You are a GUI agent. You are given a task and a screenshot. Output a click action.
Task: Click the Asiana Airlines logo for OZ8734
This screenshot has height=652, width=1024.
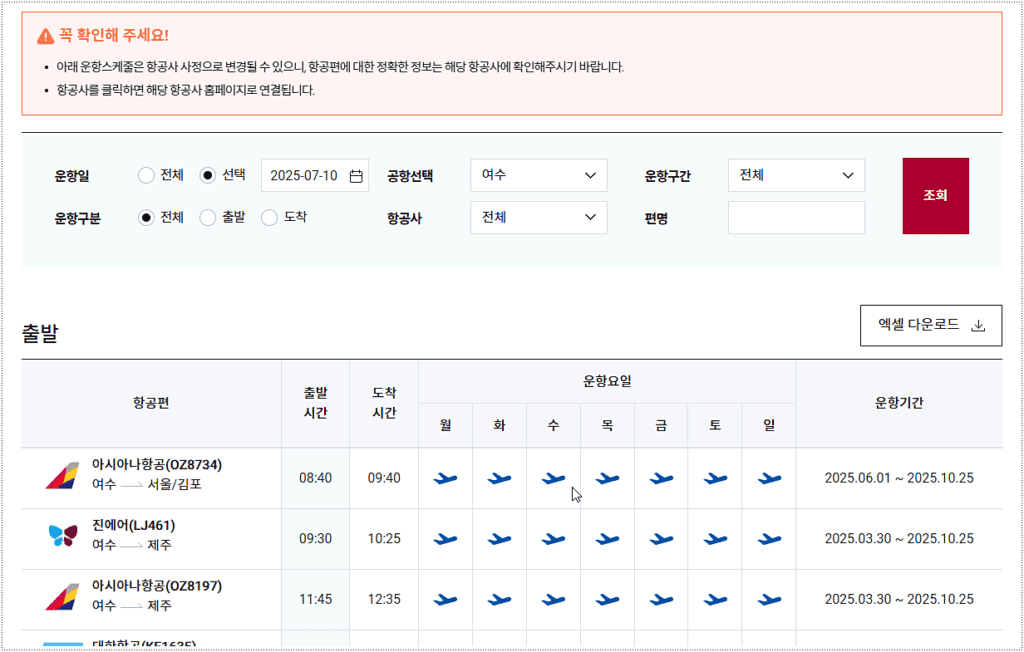(62, 476)
